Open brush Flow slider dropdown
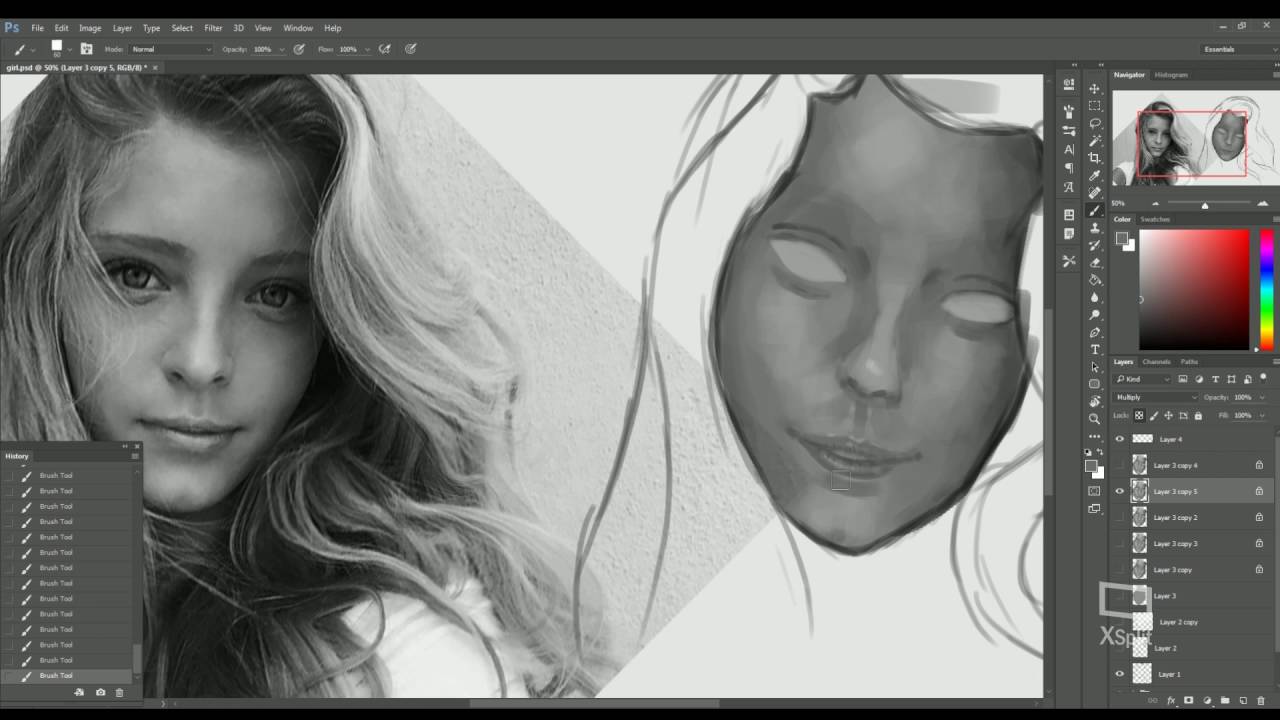1280x720 pixels. [x=367, y=49]
